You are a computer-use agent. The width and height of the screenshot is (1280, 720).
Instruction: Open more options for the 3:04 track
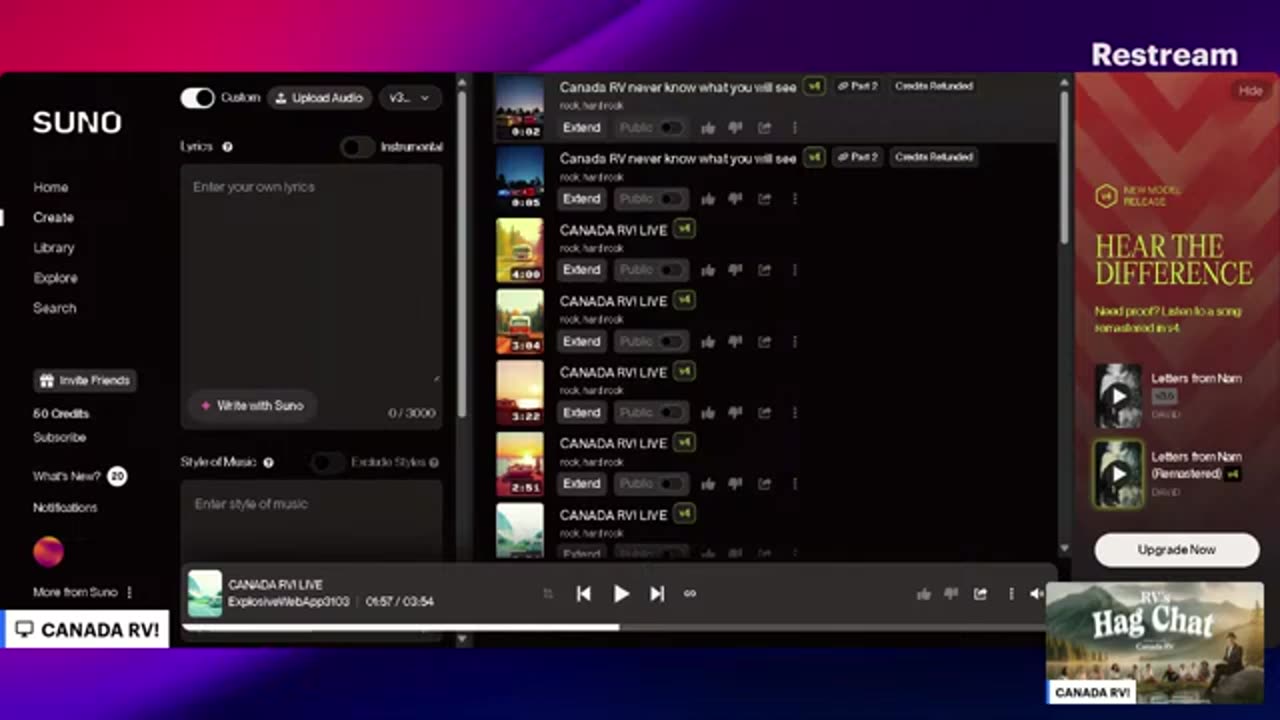point(795,341)
